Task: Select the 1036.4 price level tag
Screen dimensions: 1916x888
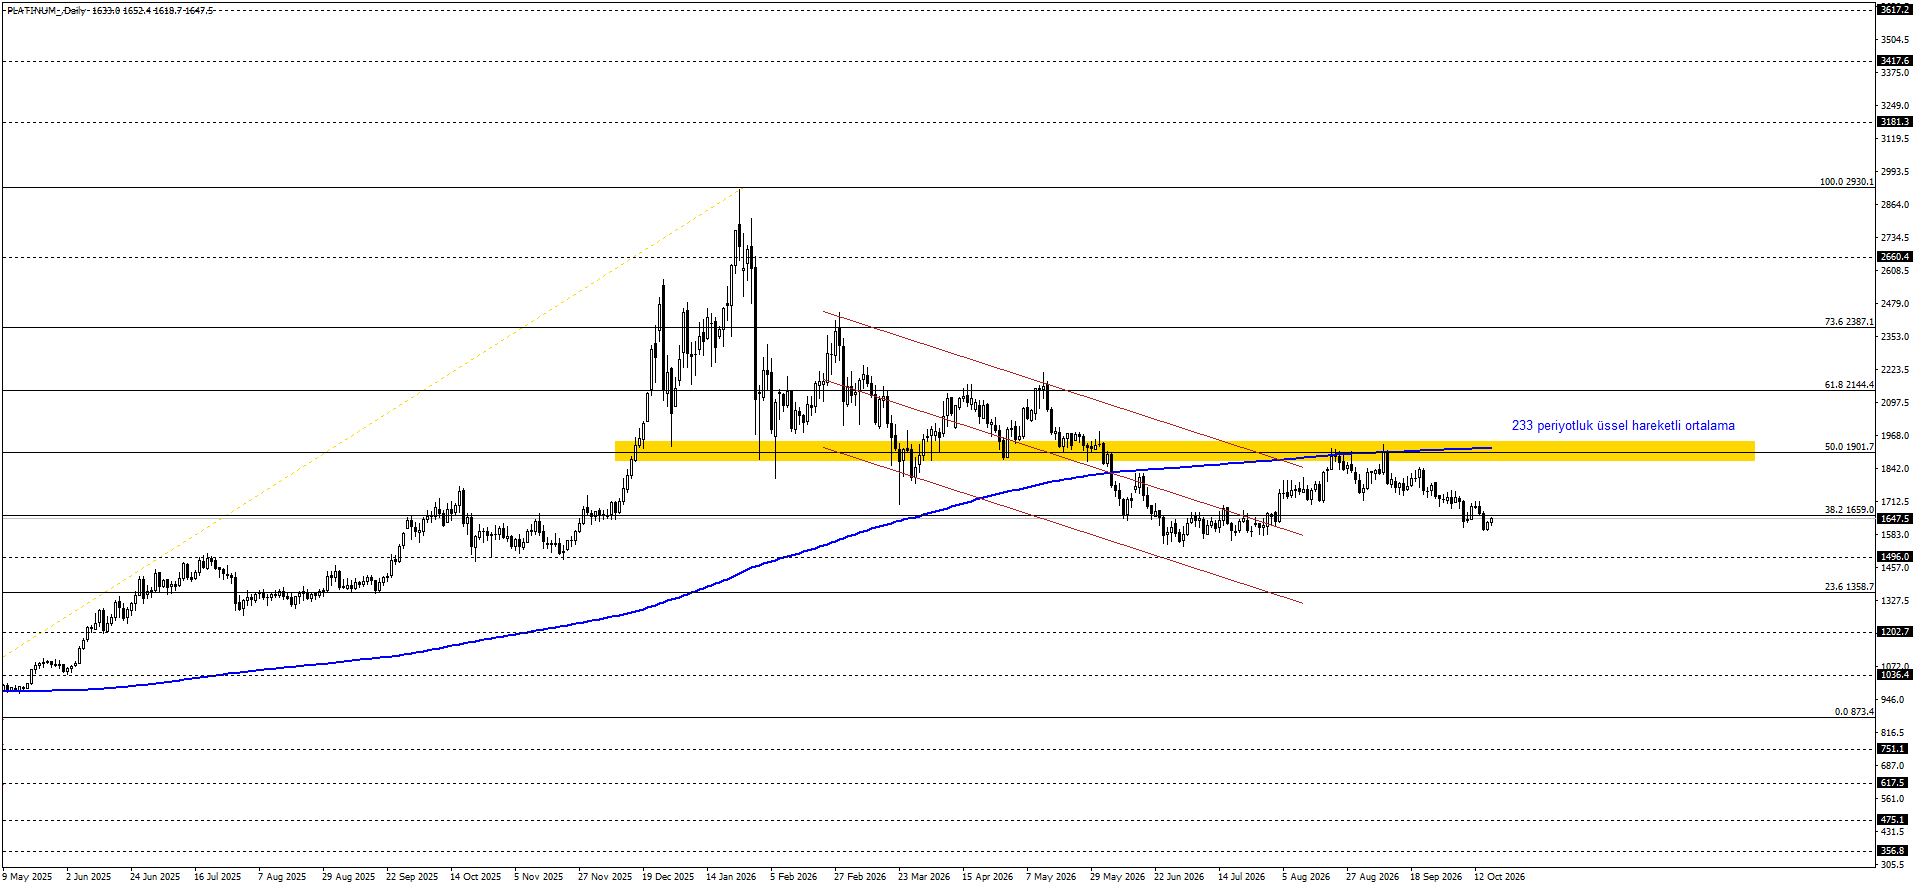Action: tap(1894, 675)
